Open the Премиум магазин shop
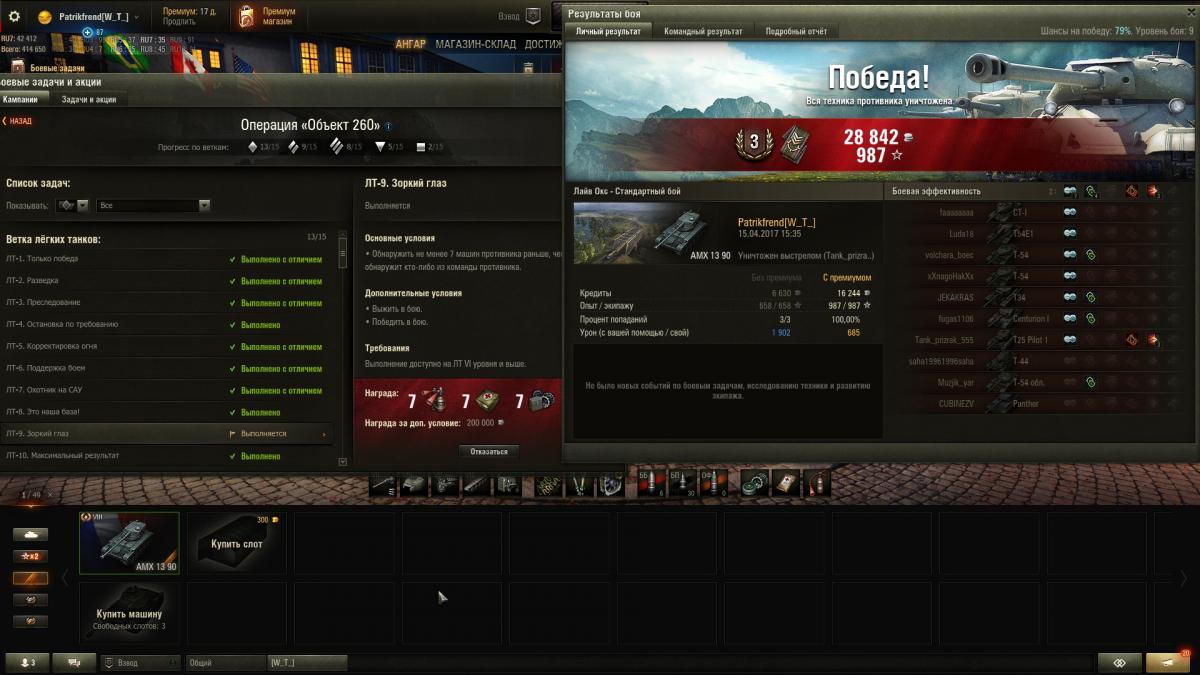 pos(267,16)
